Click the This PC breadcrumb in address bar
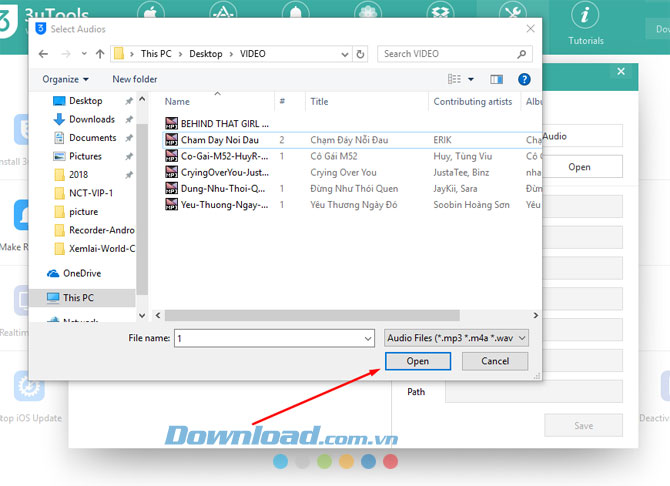 pyautogui.click(x=156, y=54)
